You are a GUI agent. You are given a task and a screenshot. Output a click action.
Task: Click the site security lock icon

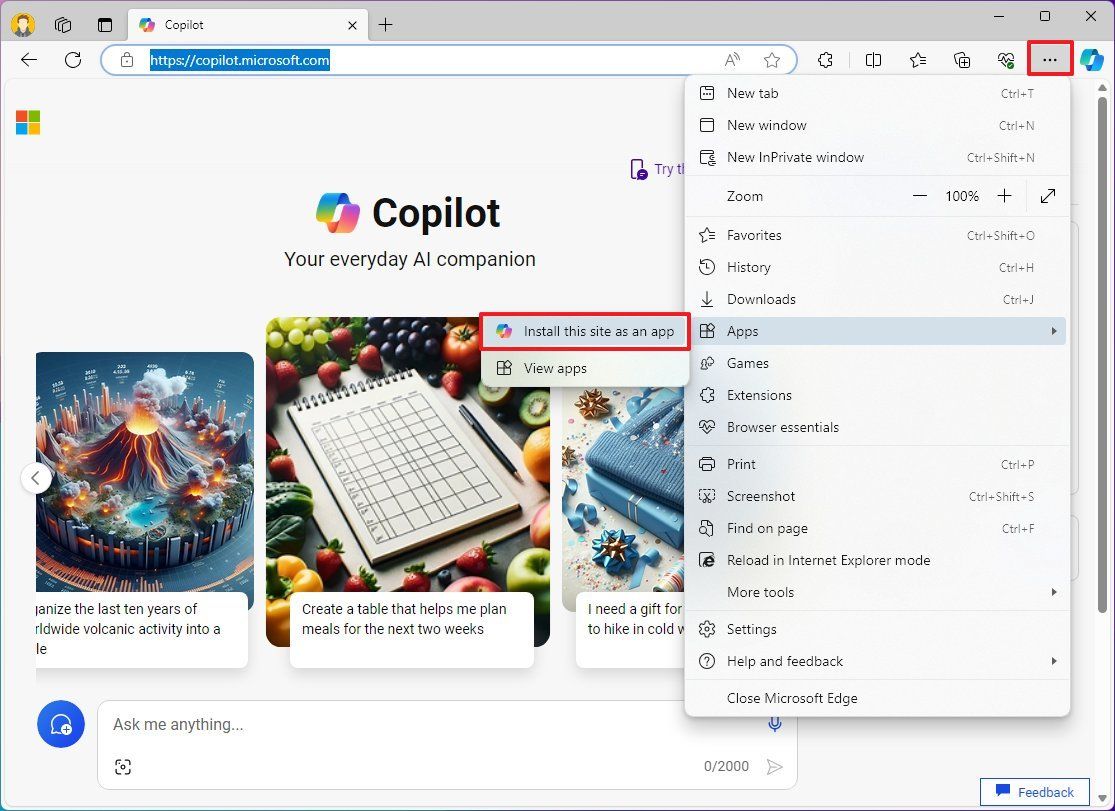click(x=127, y=60)
